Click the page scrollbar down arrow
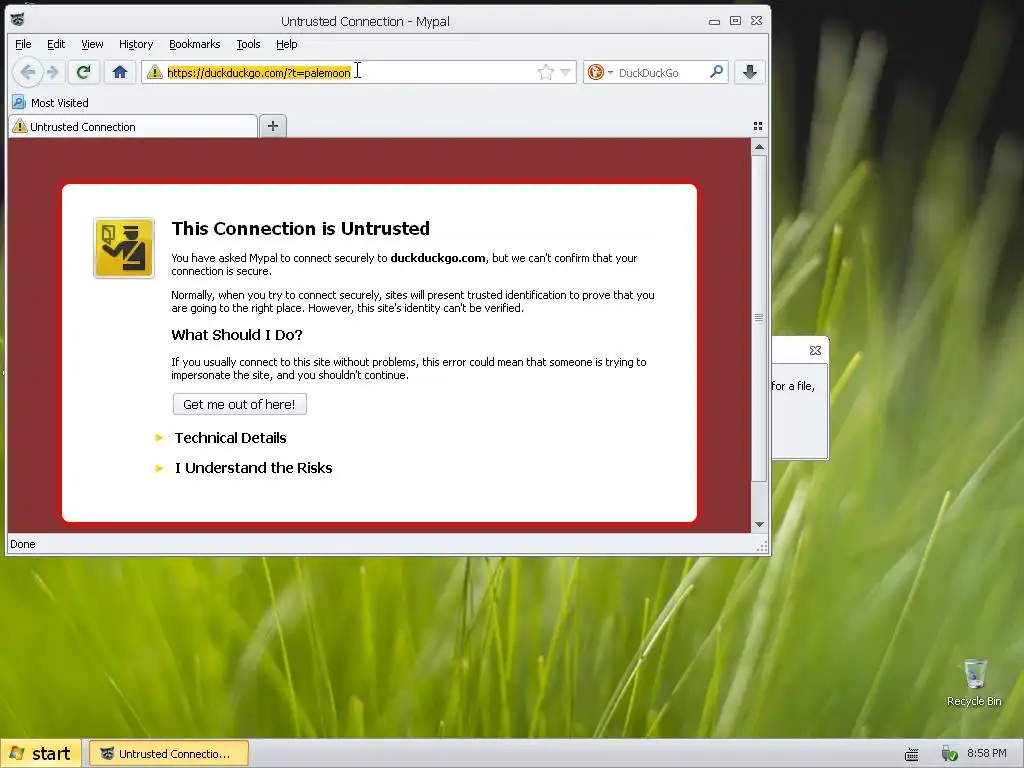This screenshot has width=1024, height=768. (759, 524)
